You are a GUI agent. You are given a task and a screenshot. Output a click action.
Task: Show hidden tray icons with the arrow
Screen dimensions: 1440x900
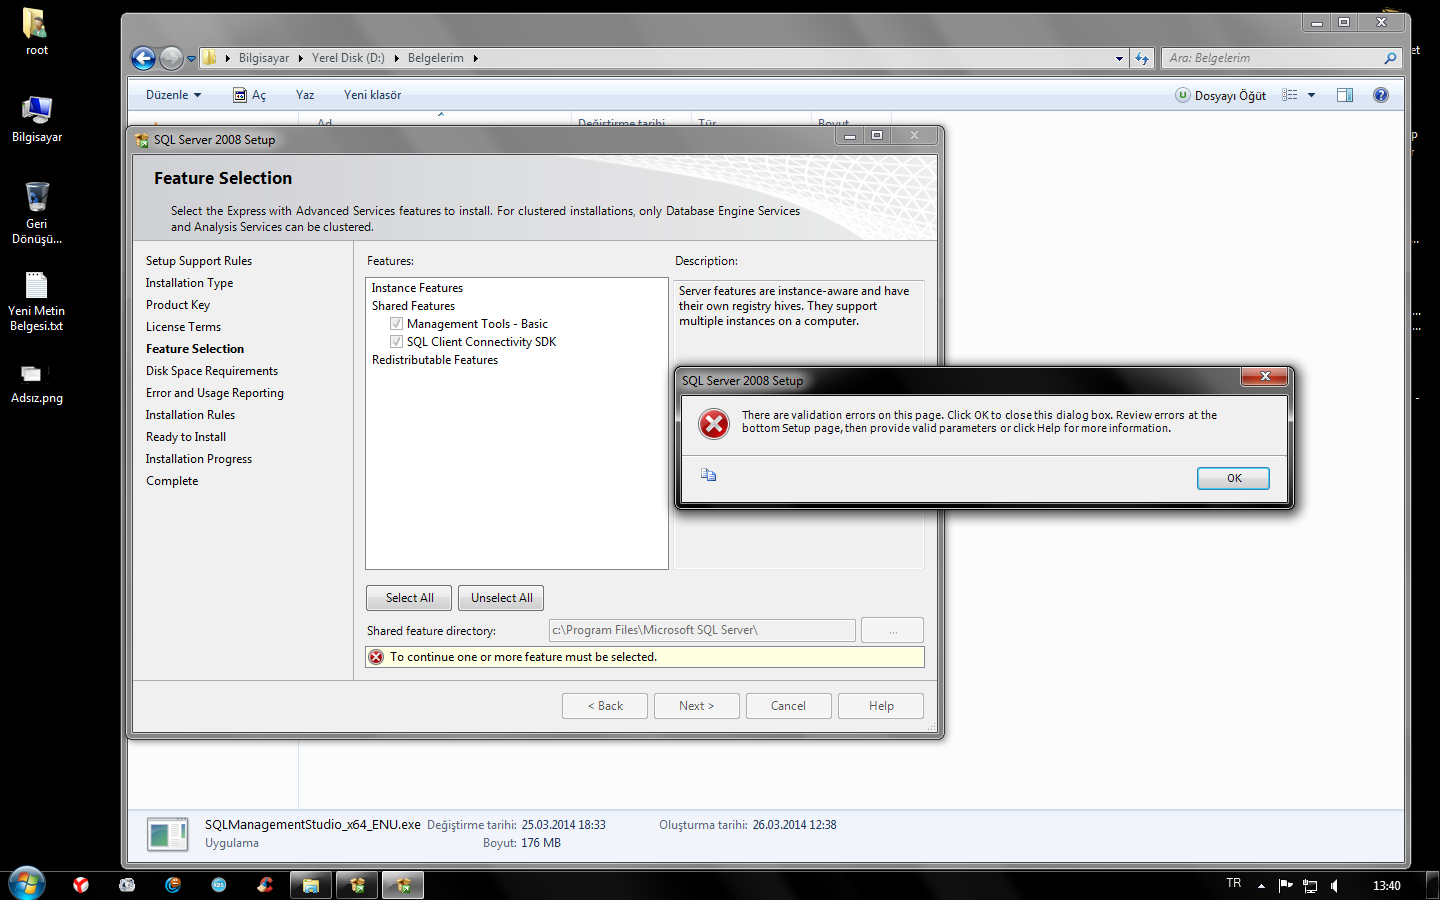[x=1261, y=885]
